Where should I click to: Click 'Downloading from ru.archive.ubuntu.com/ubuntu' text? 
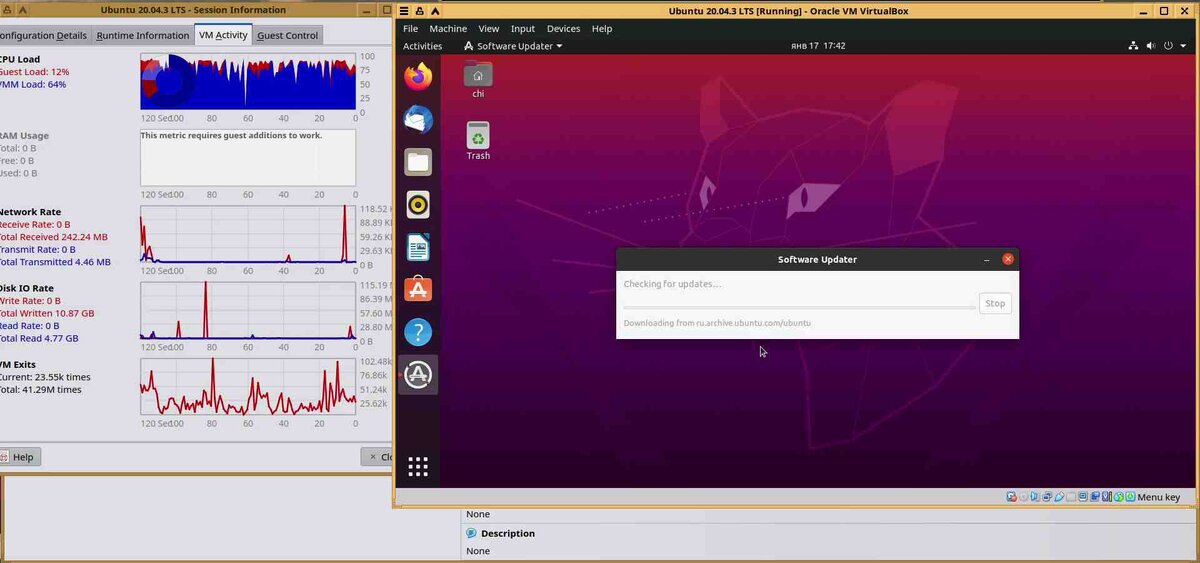point(717,323)
